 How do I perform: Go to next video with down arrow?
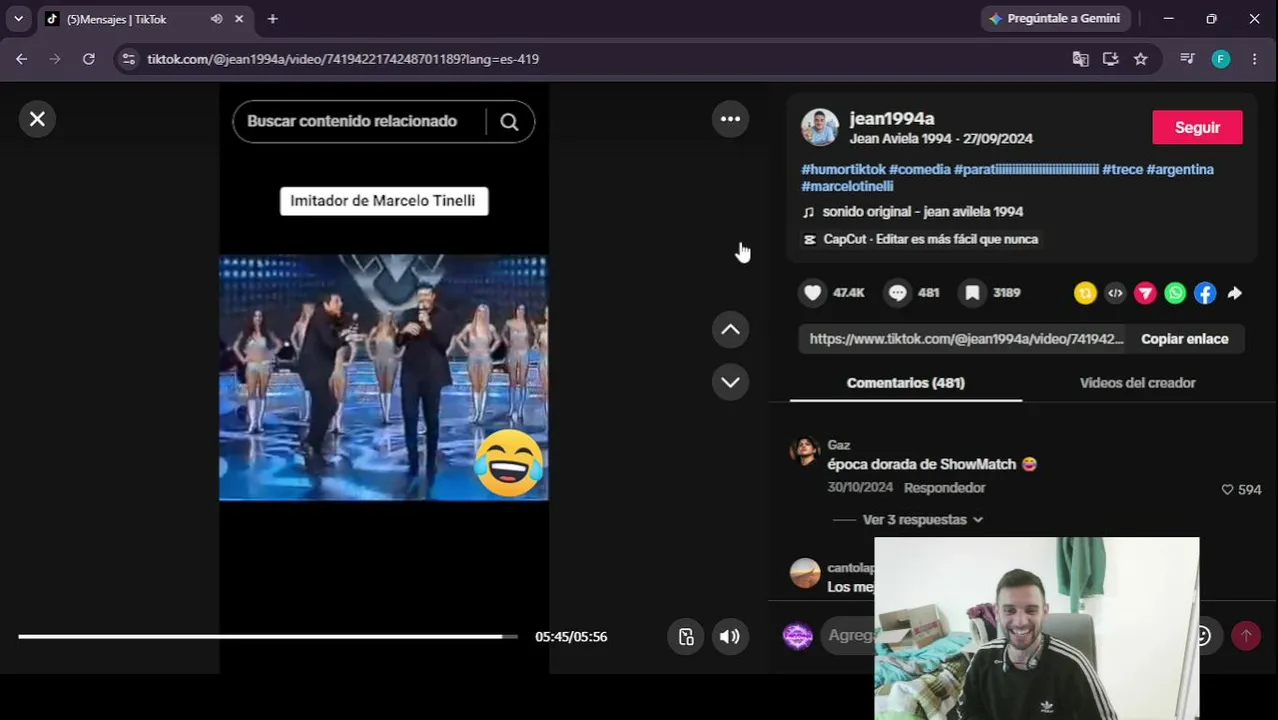click(x=731, y=382)
